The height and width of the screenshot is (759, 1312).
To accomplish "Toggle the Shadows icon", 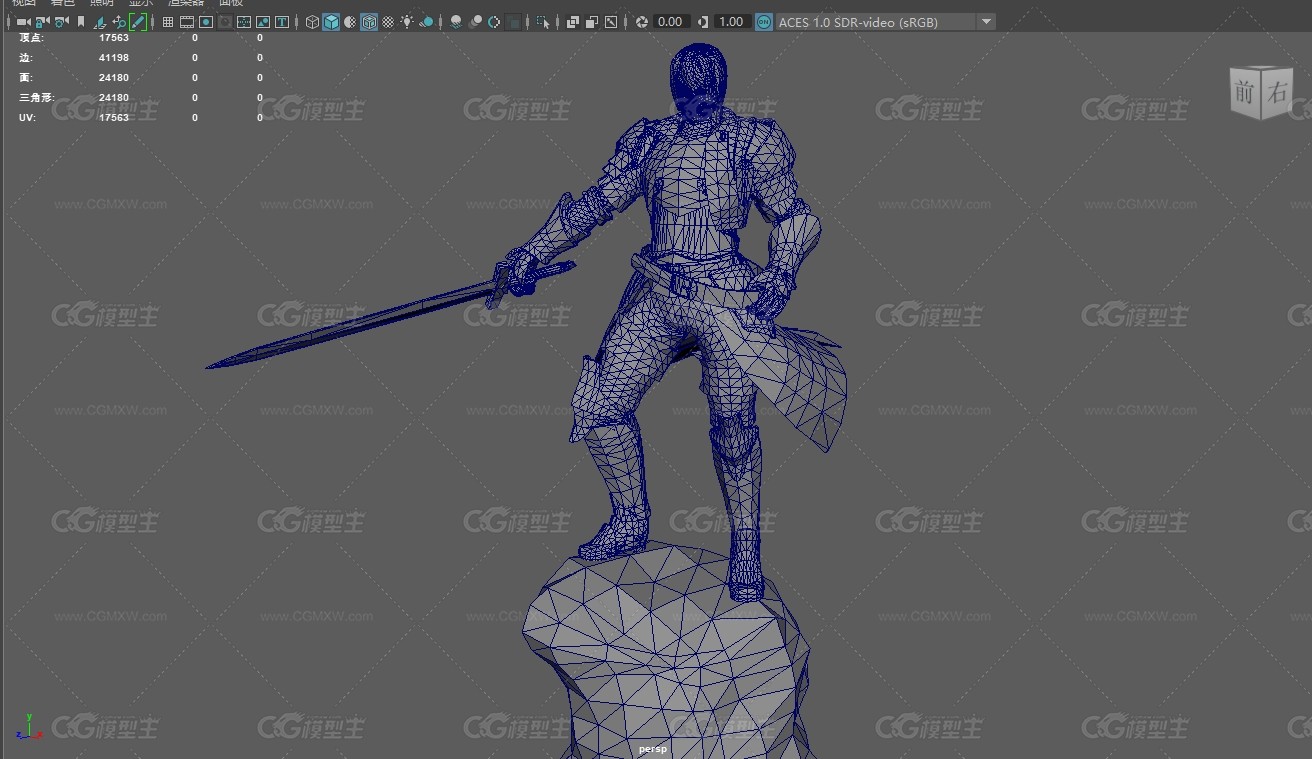I will (427, 22).
